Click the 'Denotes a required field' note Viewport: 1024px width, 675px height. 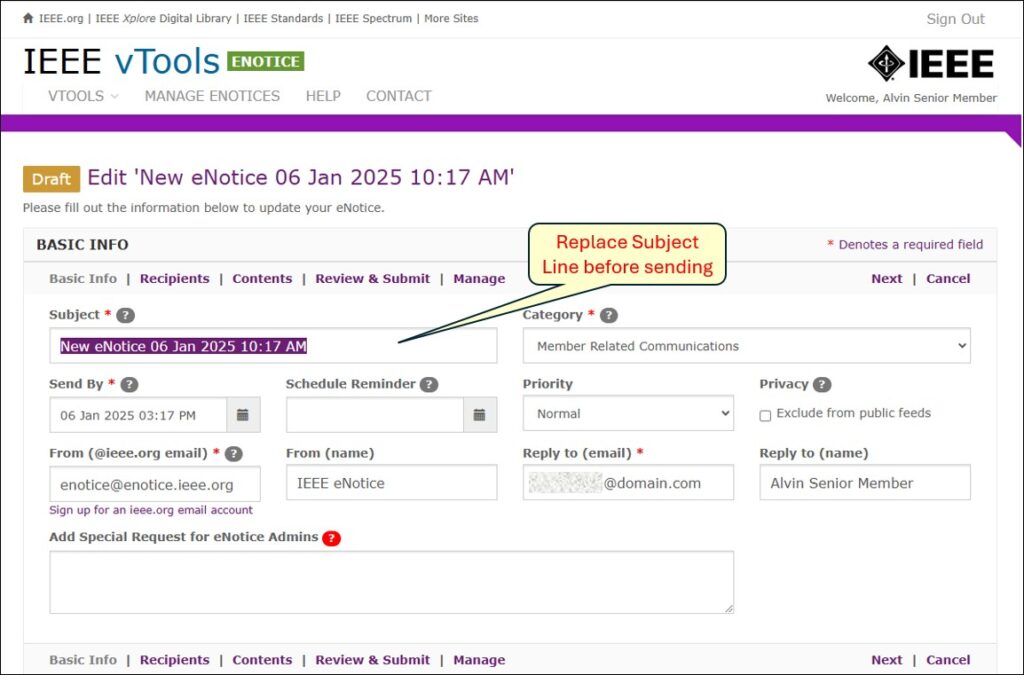905,245
